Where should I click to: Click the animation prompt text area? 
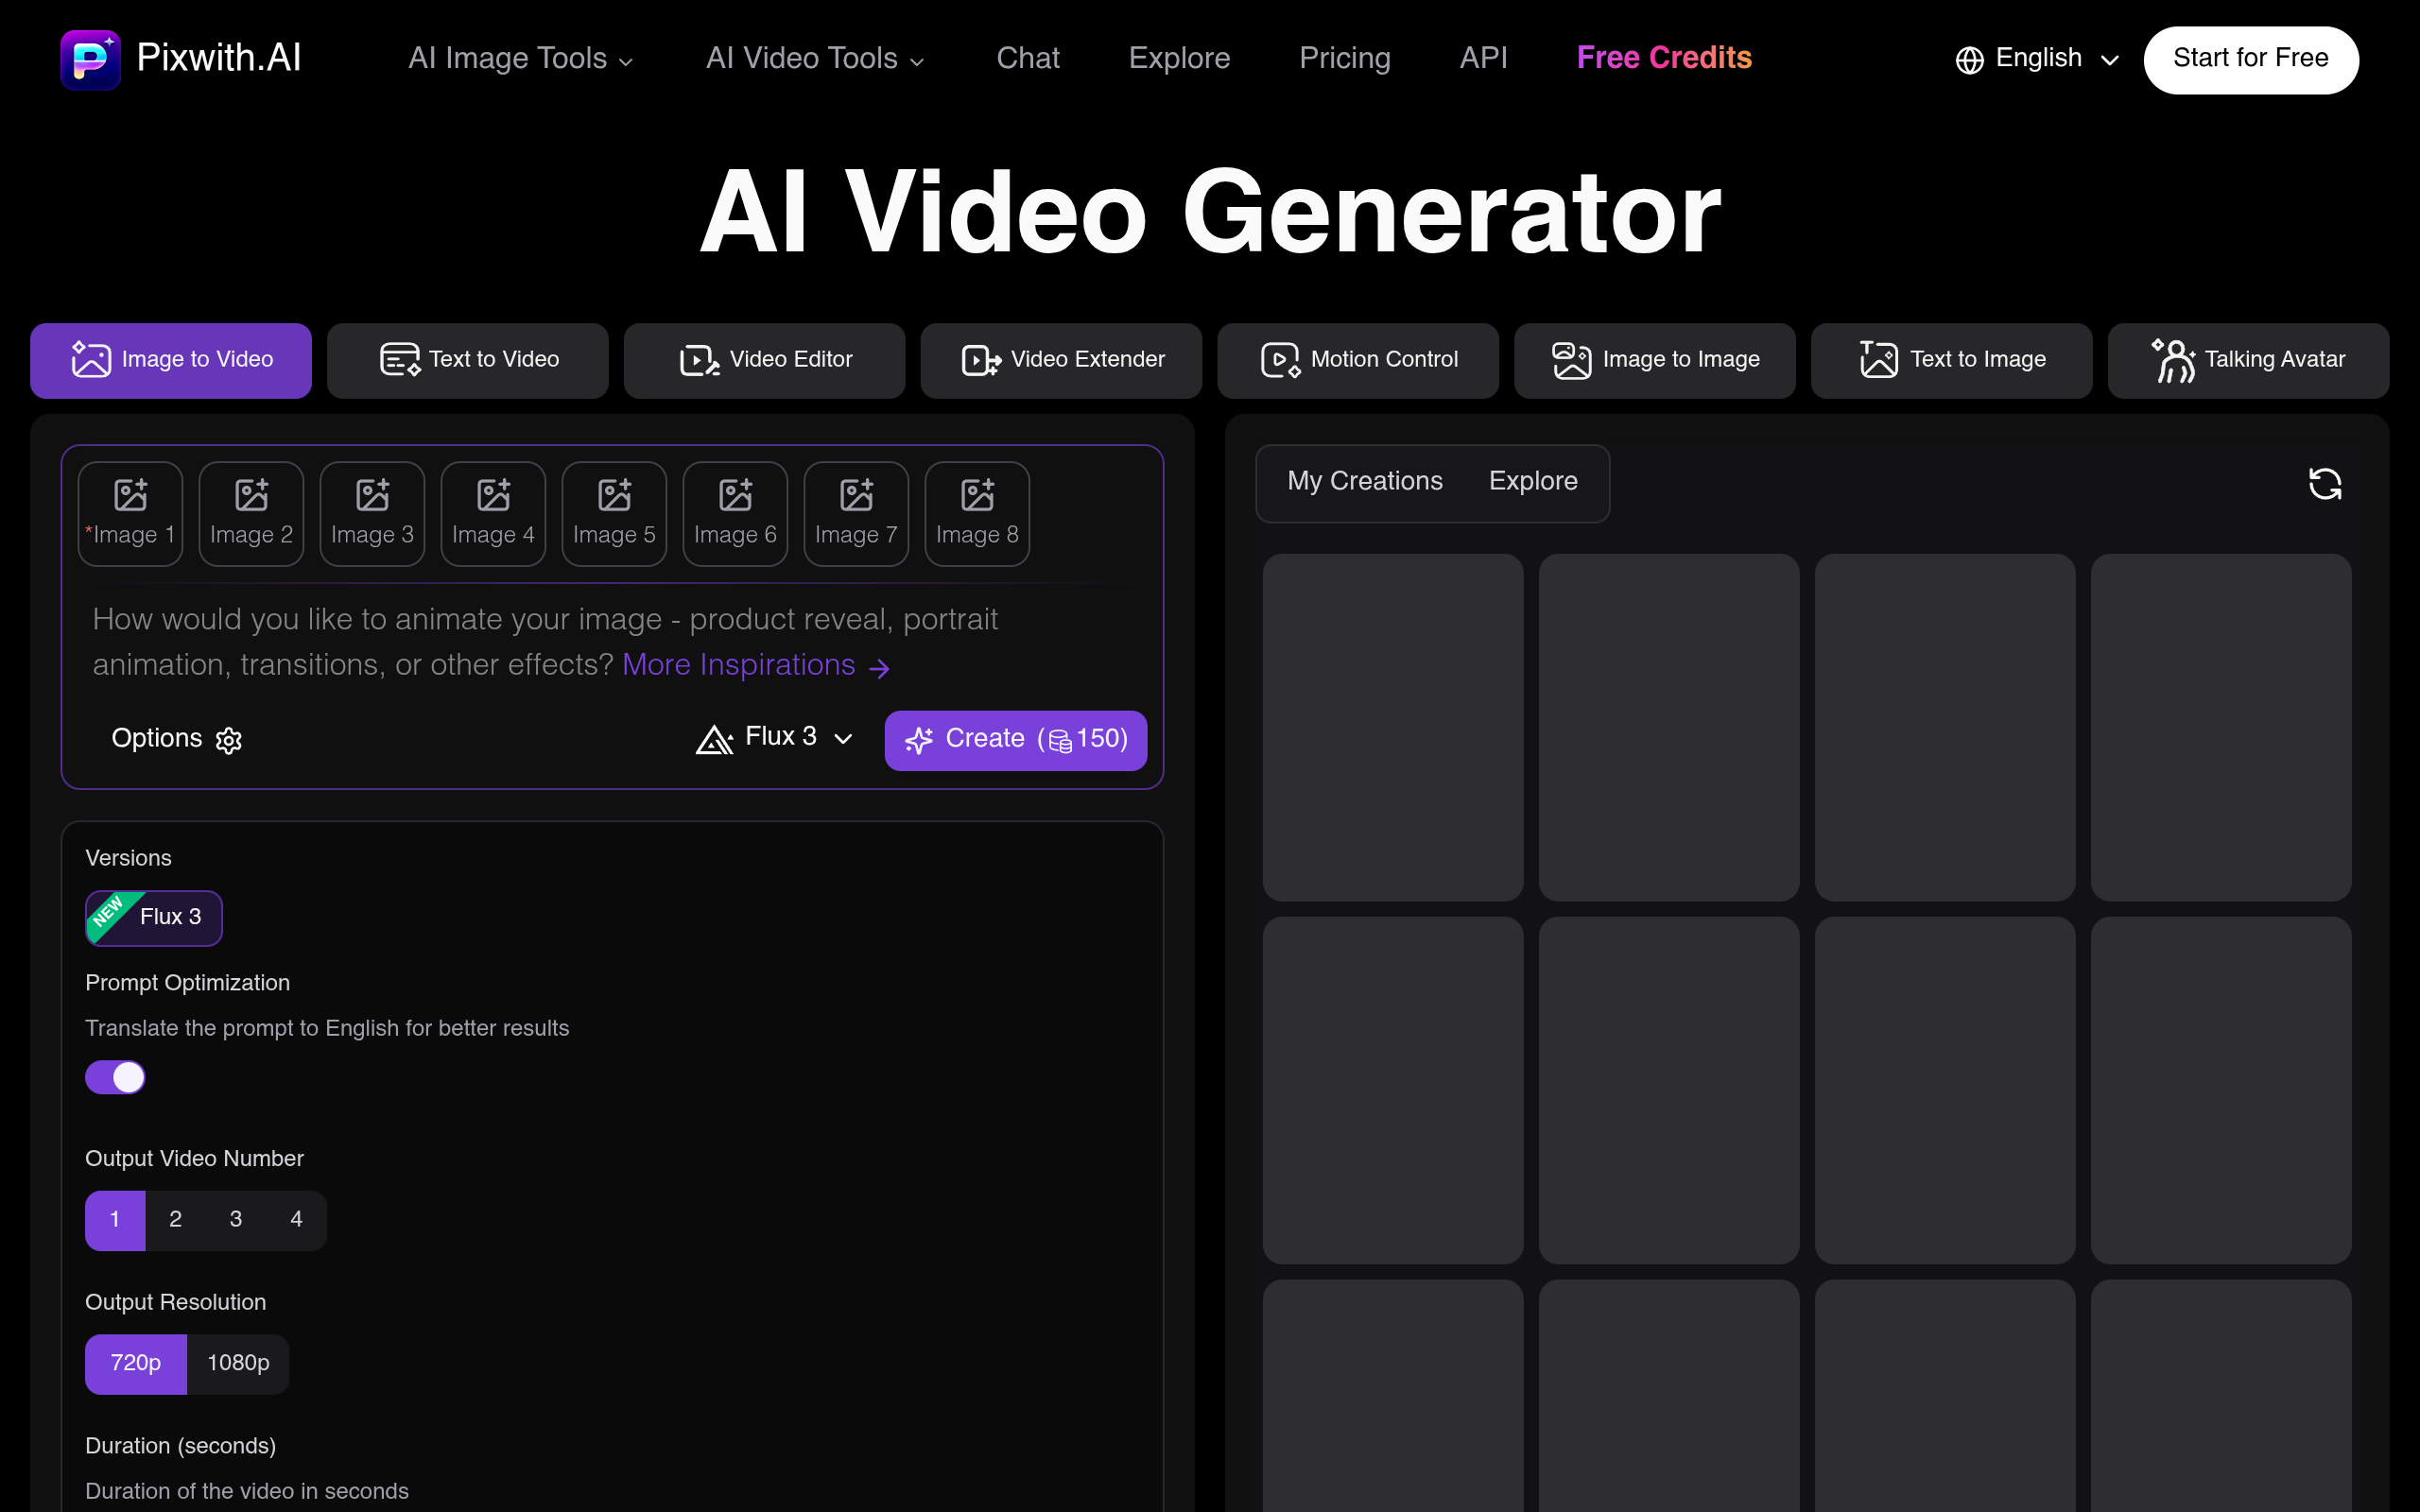coord(612,642)
